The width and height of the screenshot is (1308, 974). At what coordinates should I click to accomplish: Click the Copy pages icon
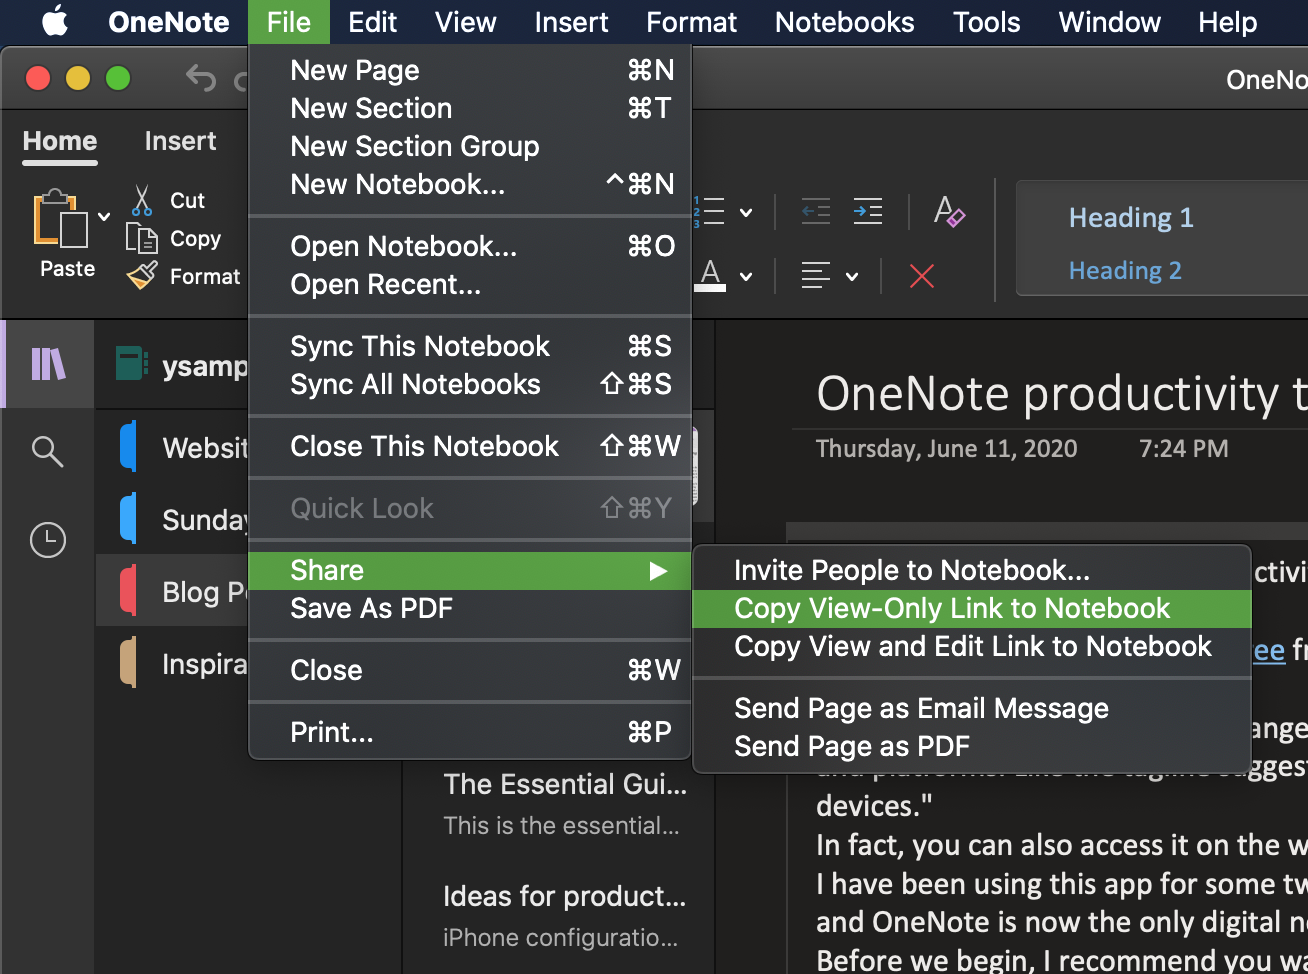pyautogui.click(x=142, y=238)
